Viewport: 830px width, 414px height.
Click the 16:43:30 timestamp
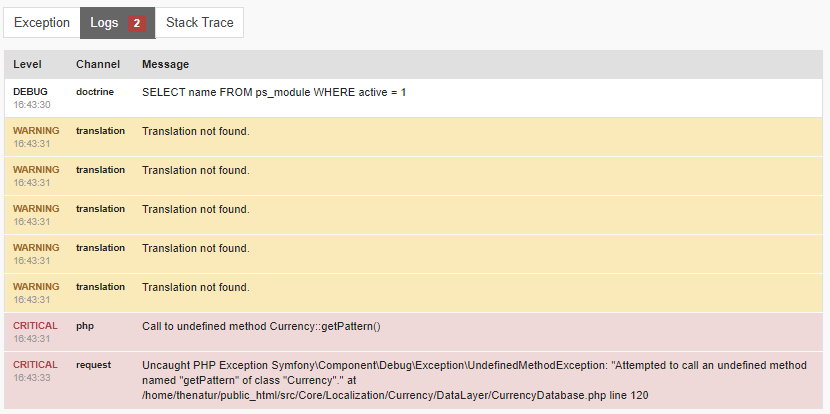click(32, 105)
